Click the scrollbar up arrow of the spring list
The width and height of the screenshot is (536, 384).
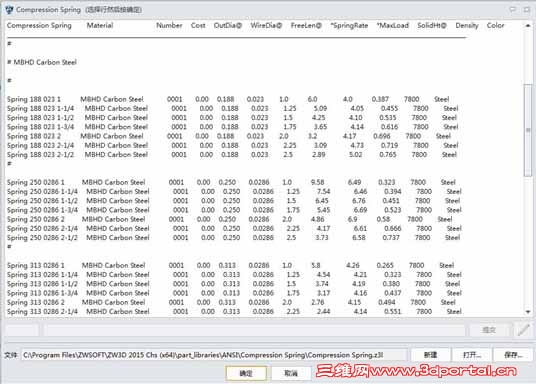(528, 26)
